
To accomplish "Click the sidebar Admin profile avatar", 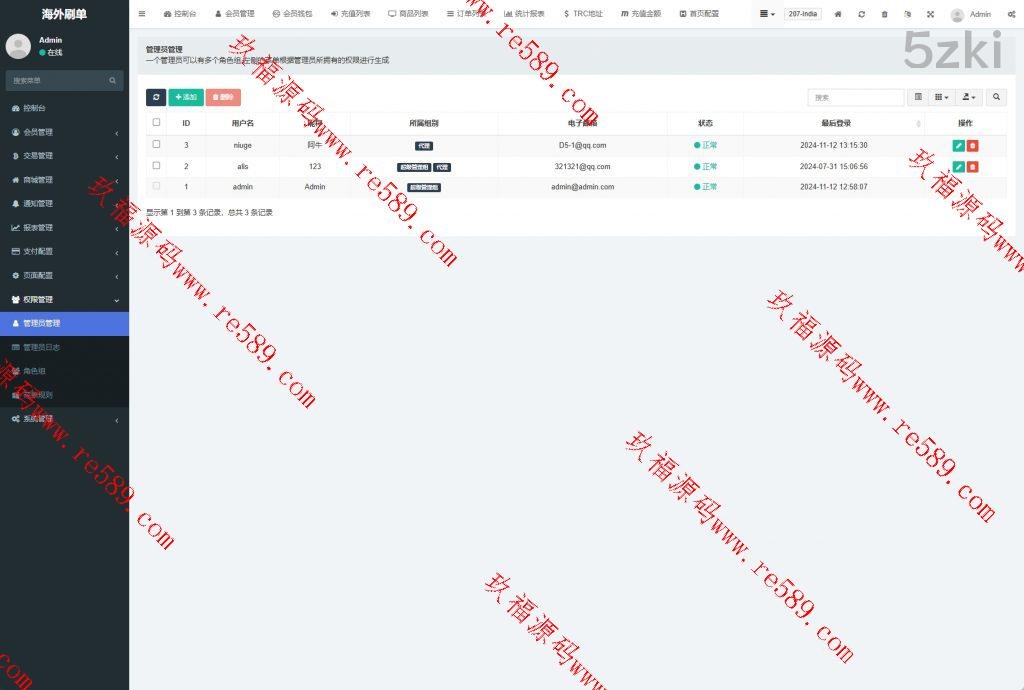I will coord(18,46).
